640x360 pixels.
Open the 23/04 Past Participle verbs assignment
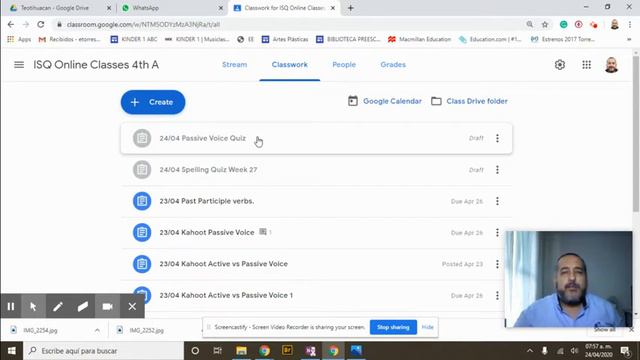point(207,201)
